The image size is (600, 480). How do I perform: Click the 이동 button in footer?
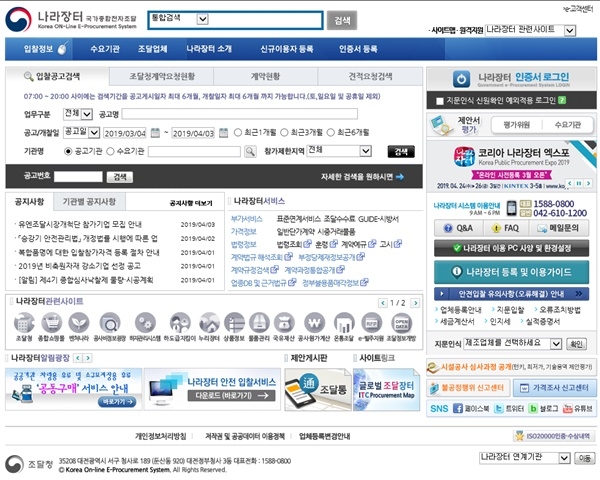[585, 458]
